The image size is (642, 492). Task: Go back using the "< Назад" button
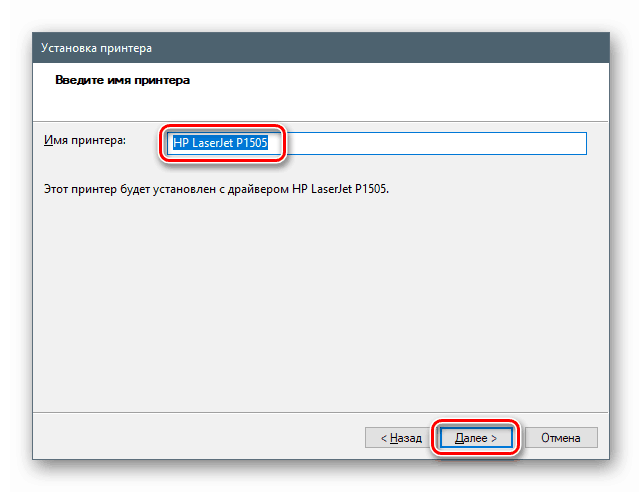click(400, 437)
